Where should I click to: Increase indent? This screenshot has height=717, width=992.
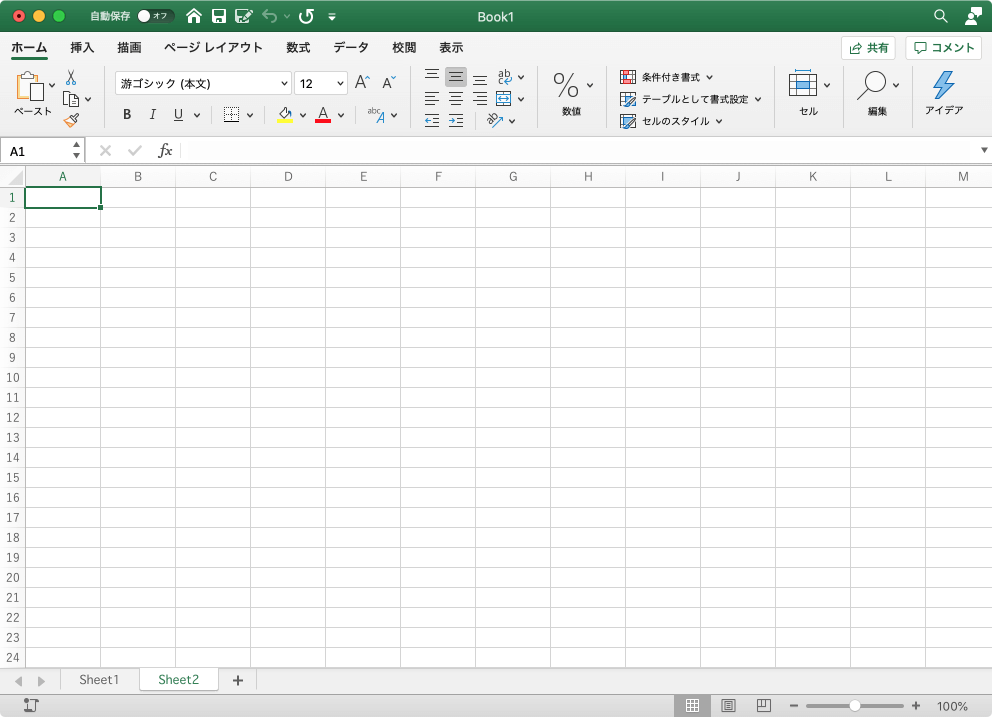pyautogui.click(x=456, y=121)
